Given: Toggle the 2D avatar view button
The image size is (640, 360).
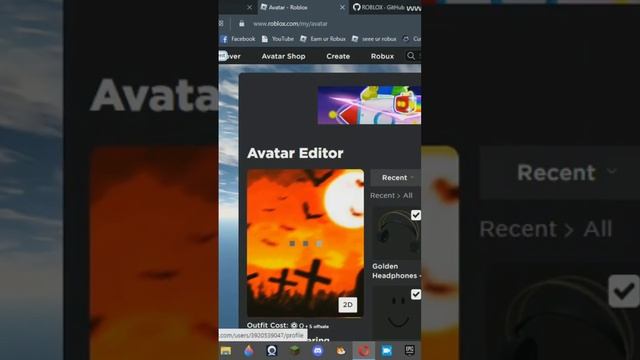Looking at the screenshot, I should [348, 304].
